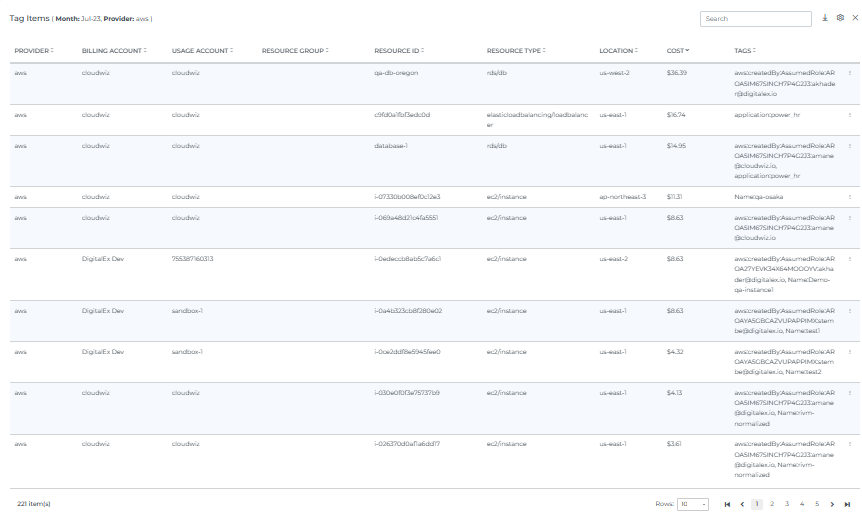Go to the first page
862x521 pixels.
click(x=727, y=504)
